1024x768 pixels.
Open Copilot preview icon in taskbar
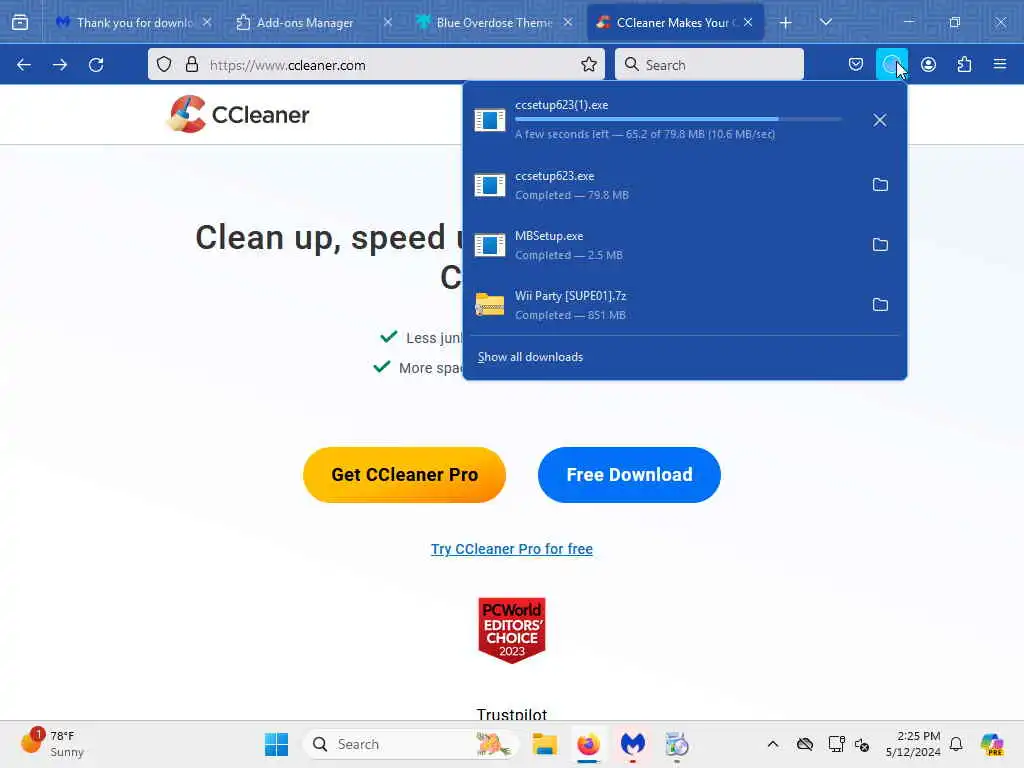(992, 744)
